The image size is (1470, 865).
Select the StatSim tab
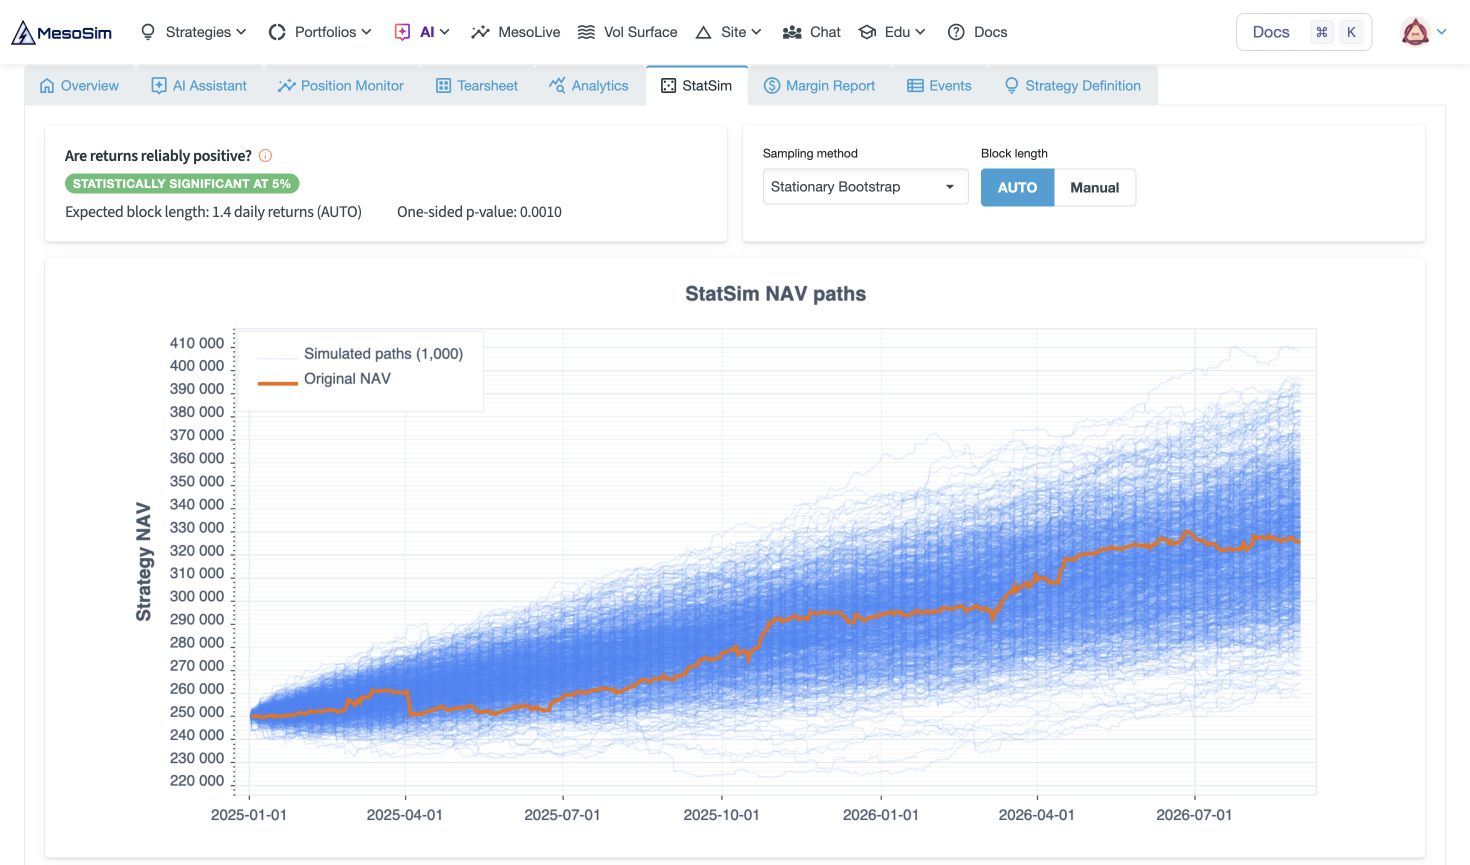pos(696,86)
